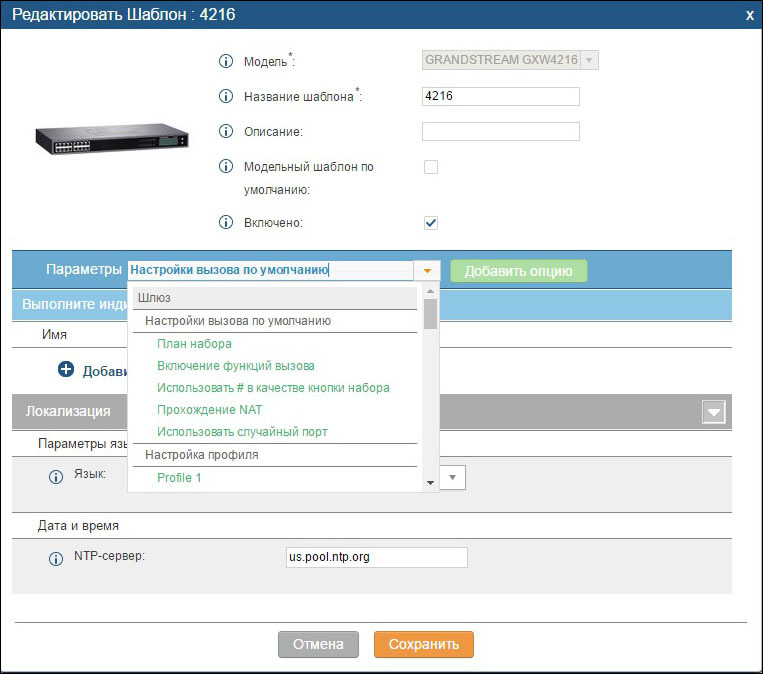Uncheck the Включено checkbox

click(431, 223)
